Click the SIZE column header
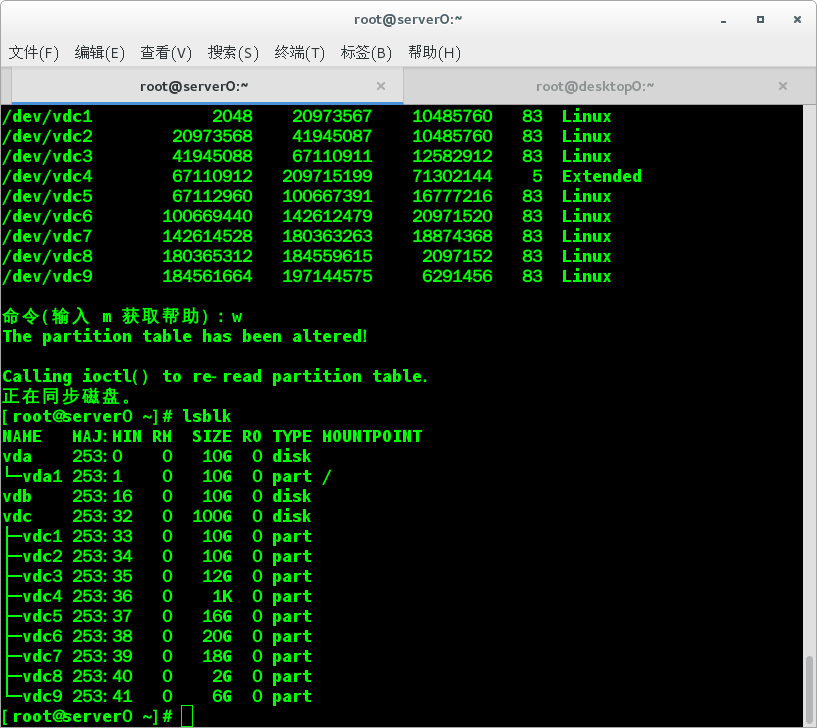Viewport: 817px width, 728px height. tap(212, 436)
